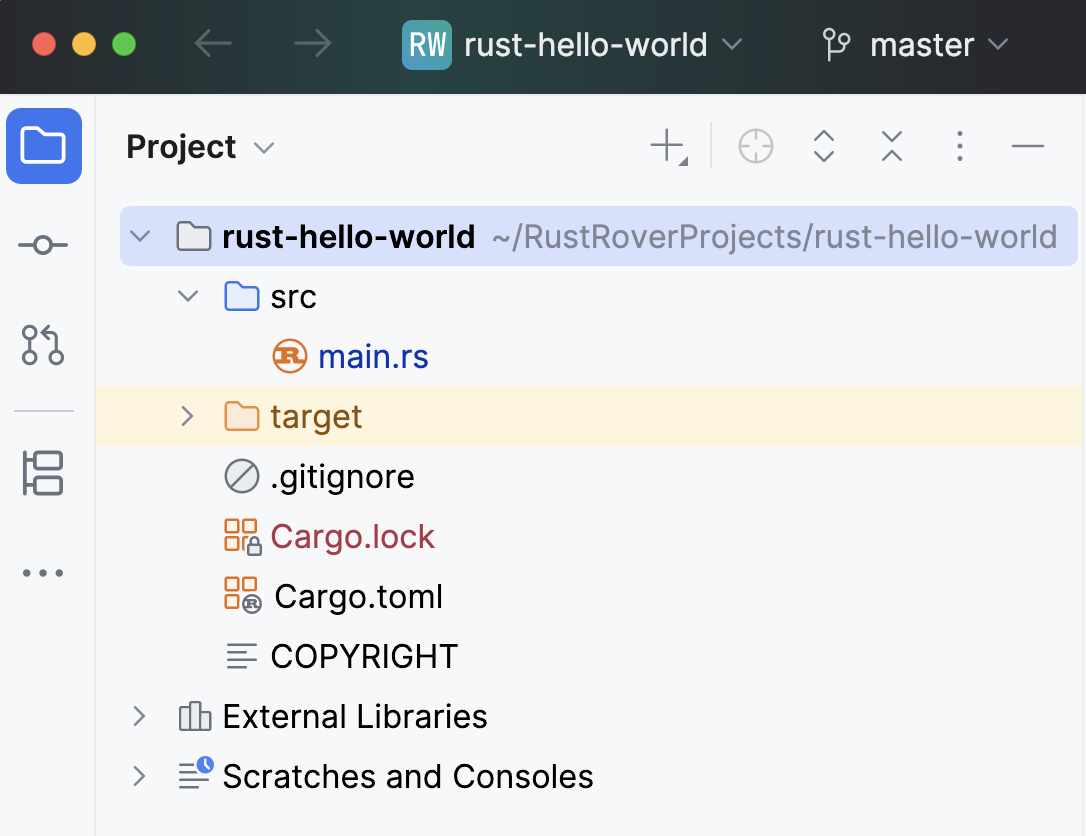
Task: Expand the External Libraries node
Action: (x=139, y=716)
